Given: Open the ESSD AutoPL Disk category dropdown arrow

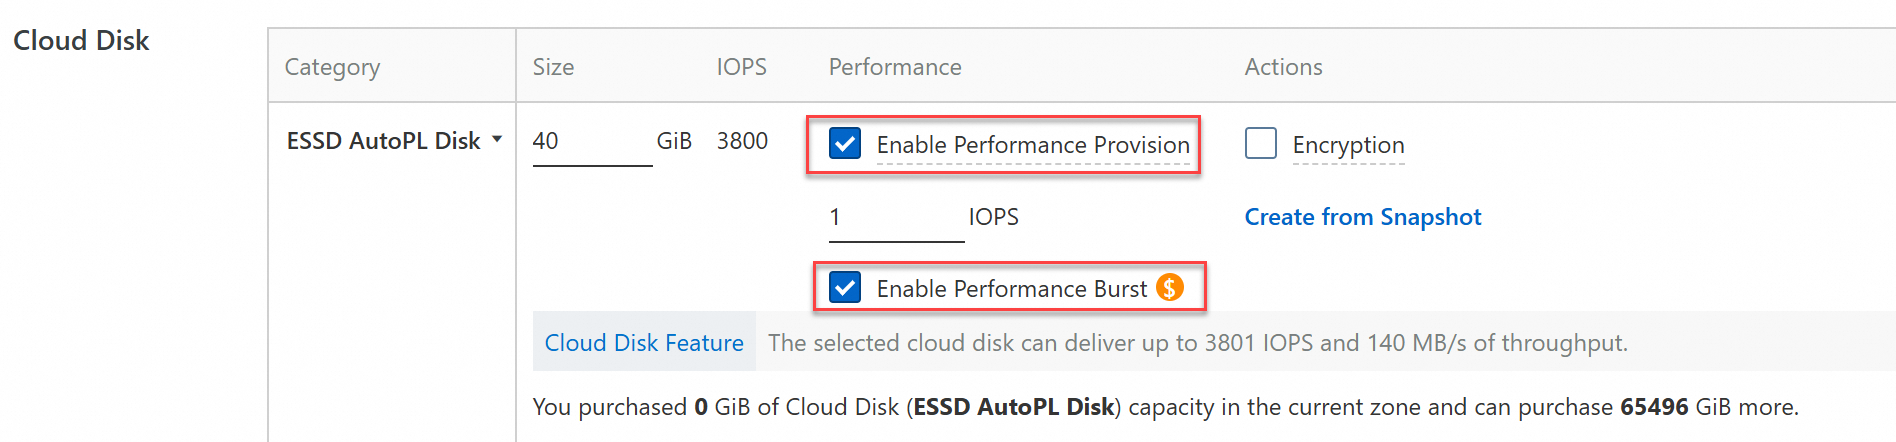Looking at the screenshot, I should point(497,140).
